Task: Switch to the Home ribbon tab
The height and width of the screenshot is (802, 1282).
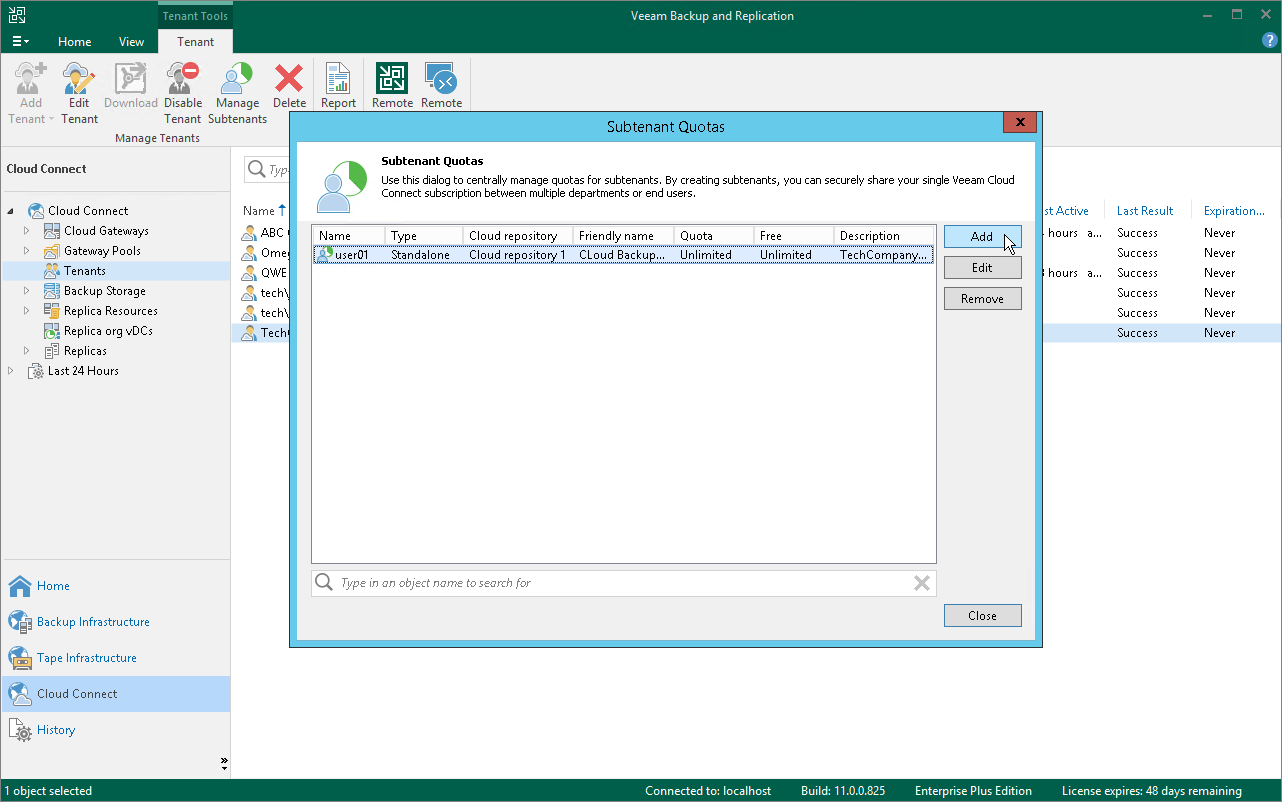Action: pos(75,42)
